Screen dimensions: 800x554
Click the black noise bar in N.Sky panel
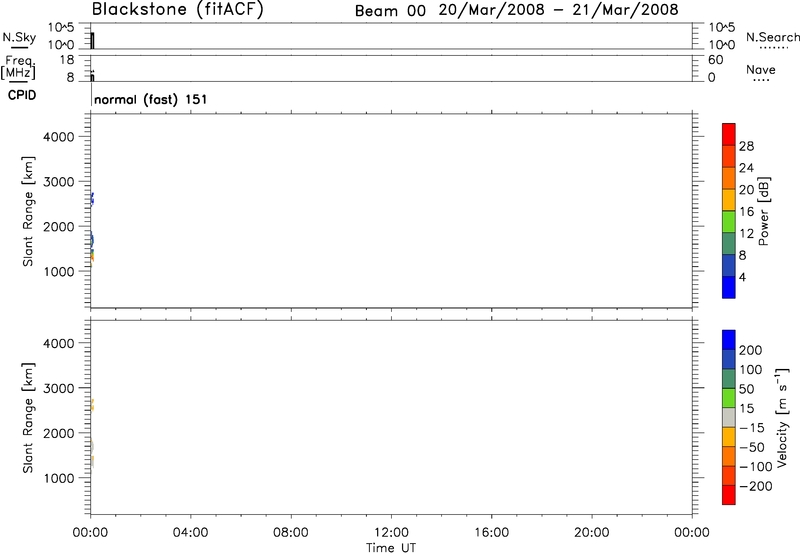pos(92,41)
